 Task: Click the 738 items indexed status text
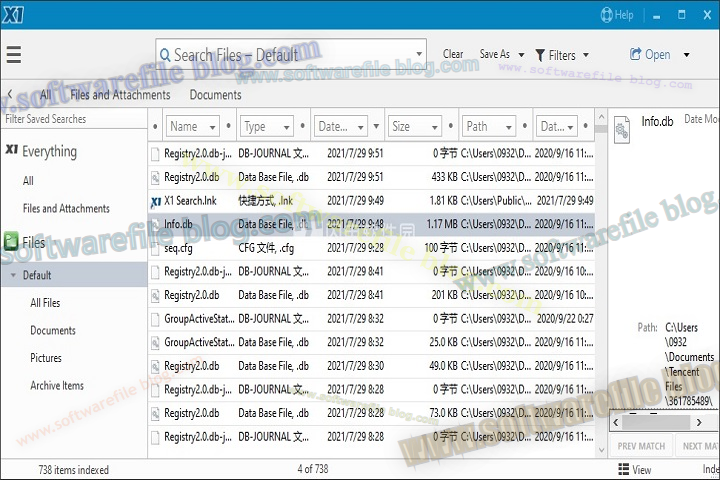click(x=73, y=469)
